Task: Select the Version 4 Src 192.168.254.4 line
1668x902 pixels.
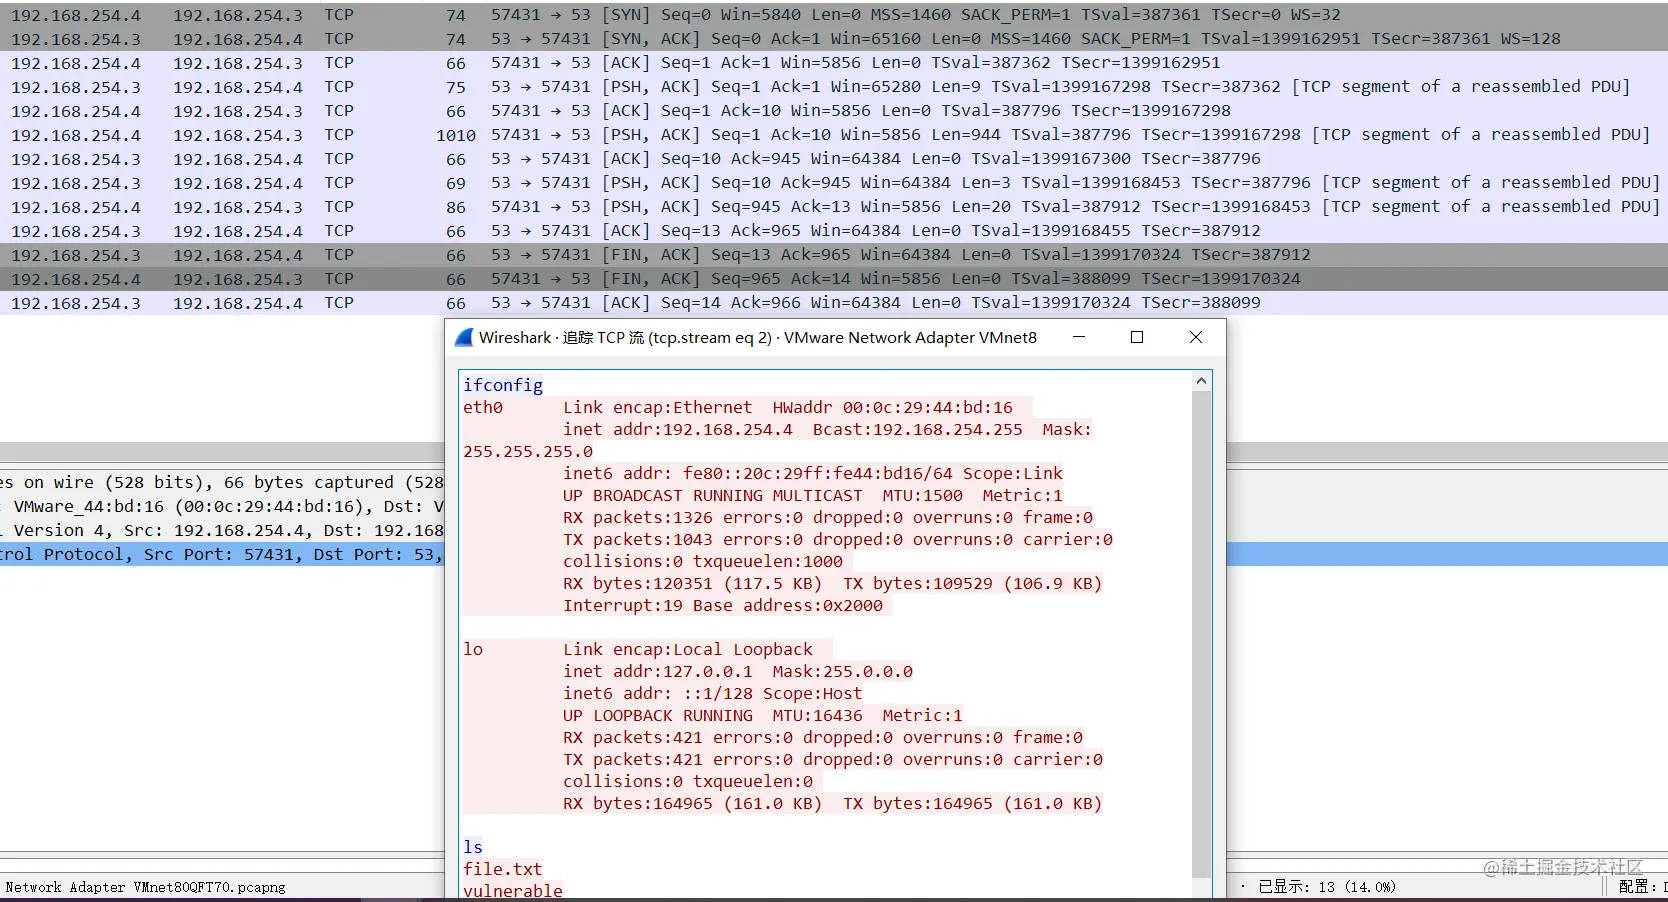Action: (x=222, y=531)
